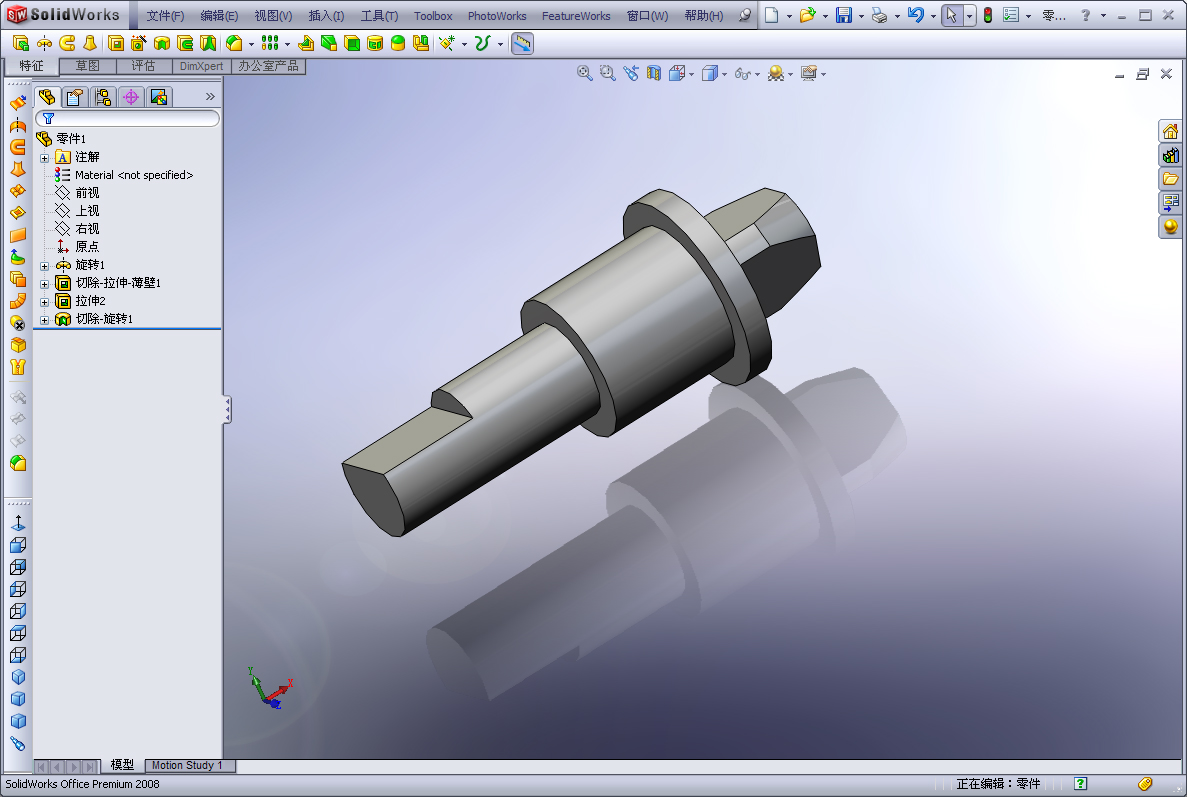Expand the 旋转1 feature node
Image resolution: width=1187 pixels, height=797 pixels.
pyautogui.click(x=45, y=266)
